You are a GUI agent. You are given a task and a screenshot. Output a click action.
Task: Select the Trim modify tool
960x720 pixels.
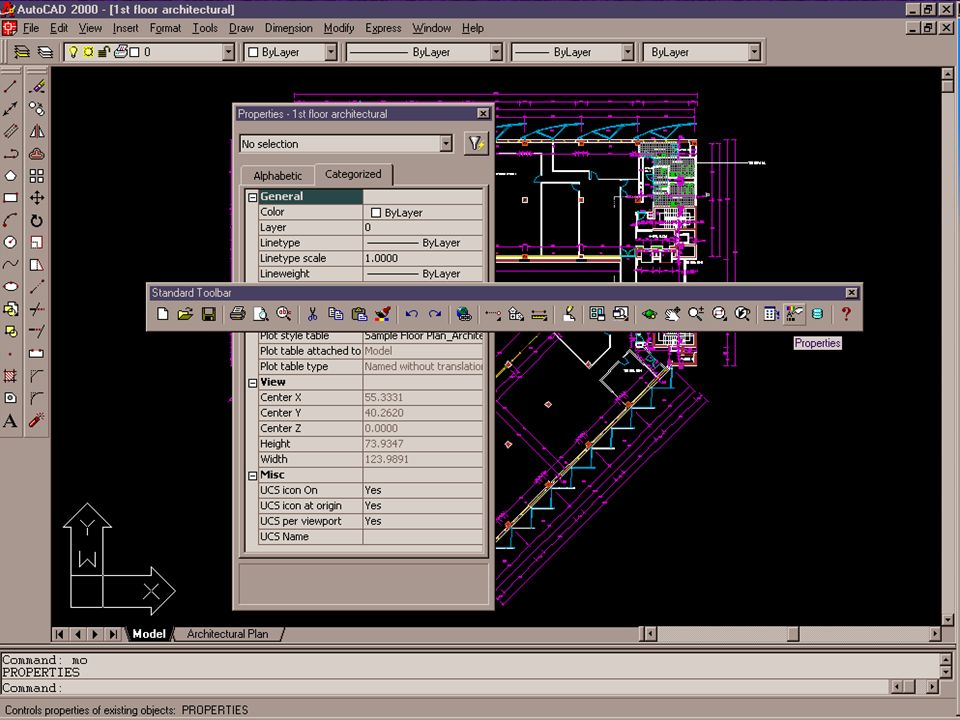click(x=37, y=309)
